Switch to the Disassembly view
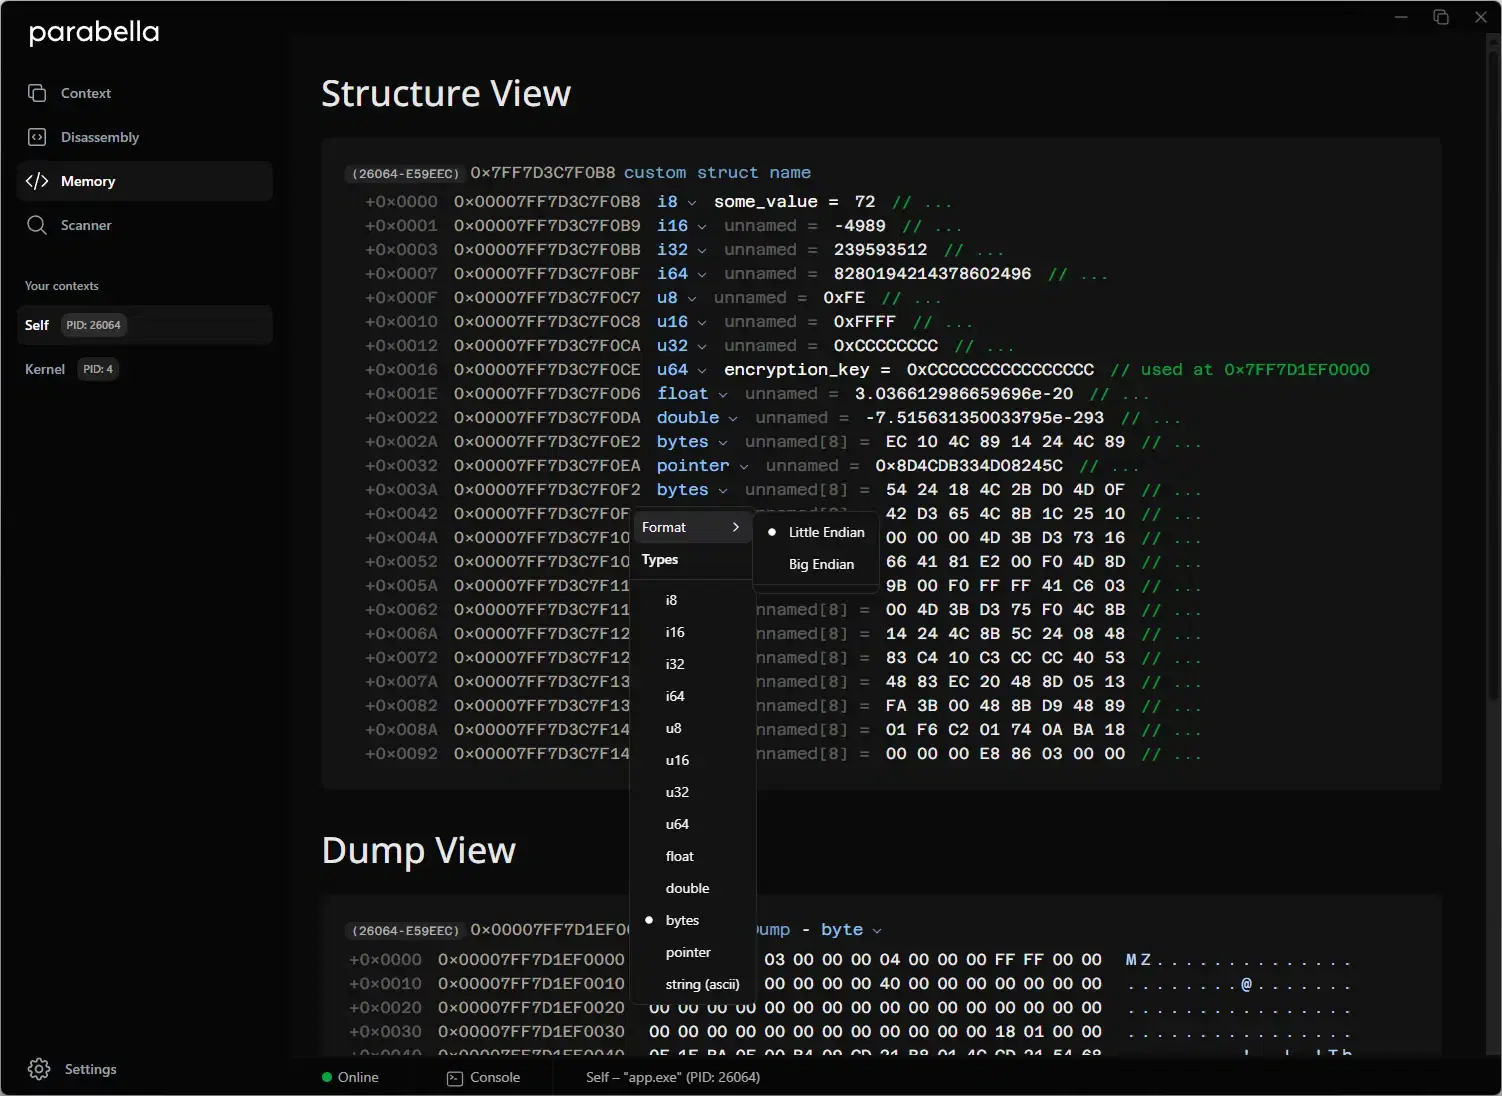 tap(99, 137)
